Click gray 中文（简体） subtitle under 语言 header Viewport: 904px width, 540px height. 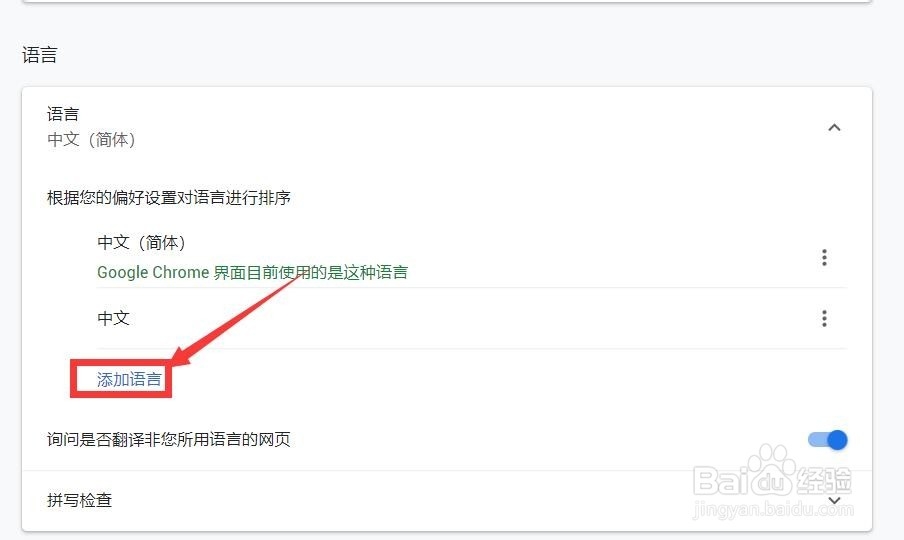(92, 139)
